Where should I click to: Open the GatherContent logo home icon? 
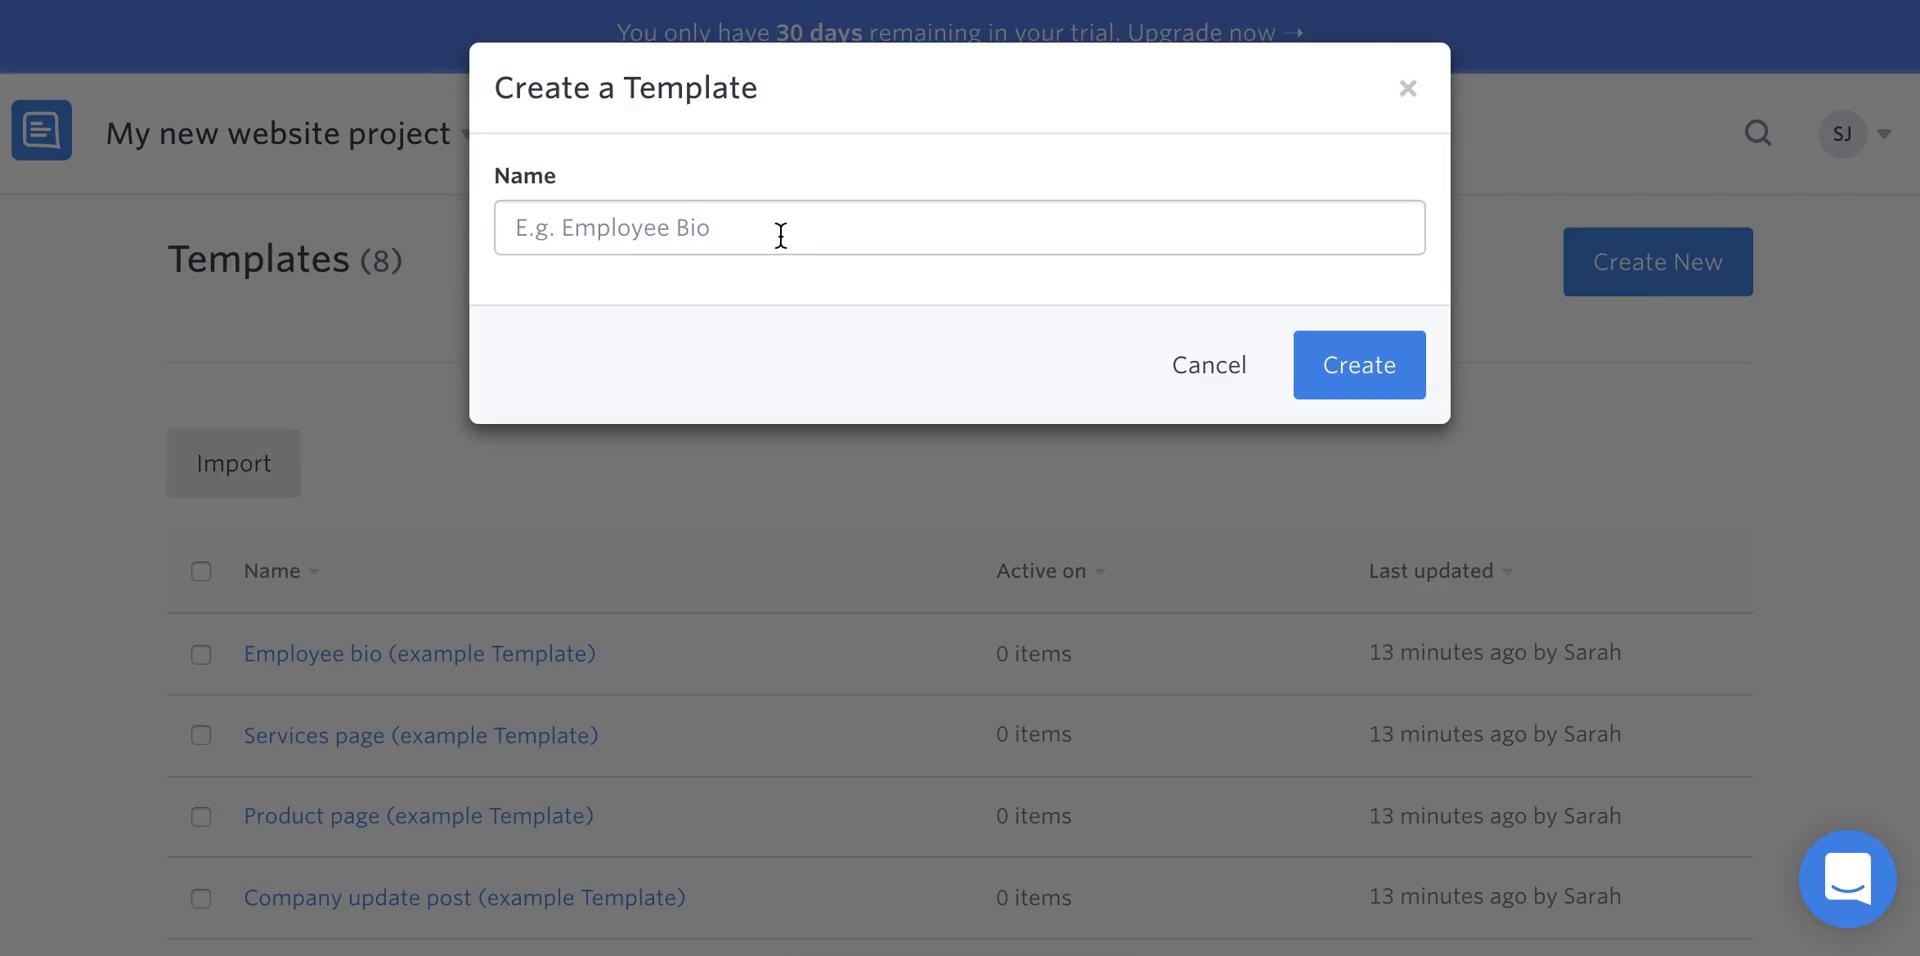(x=41, y=130)
